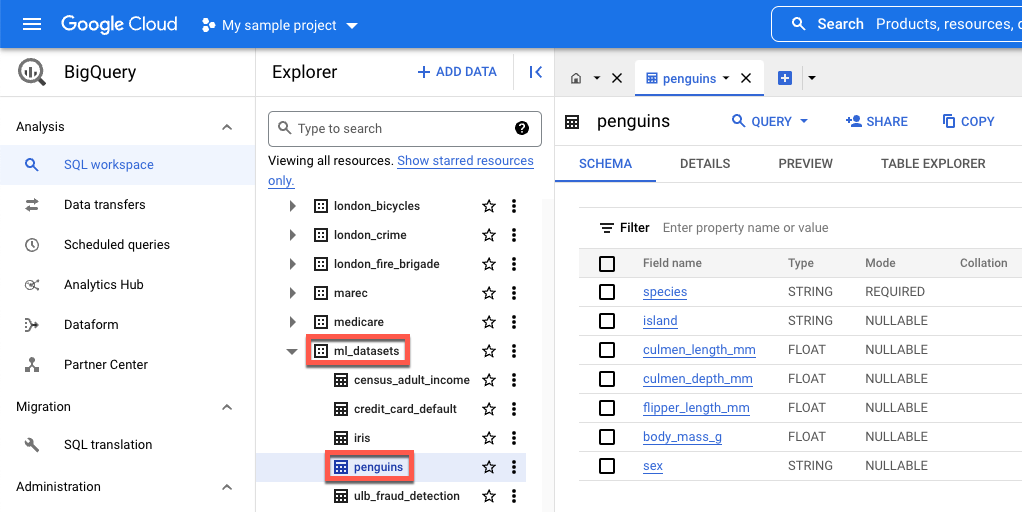The width and height of the screenshot is (1022, 512).
Task: Open the Data transfers page
Action: tap(104, 205)
